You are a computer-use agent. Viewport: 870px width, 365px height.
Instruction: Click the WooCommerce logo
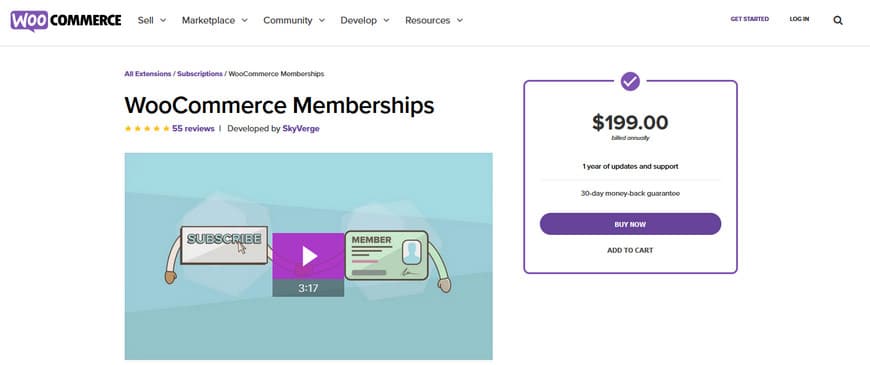point(65,21)
